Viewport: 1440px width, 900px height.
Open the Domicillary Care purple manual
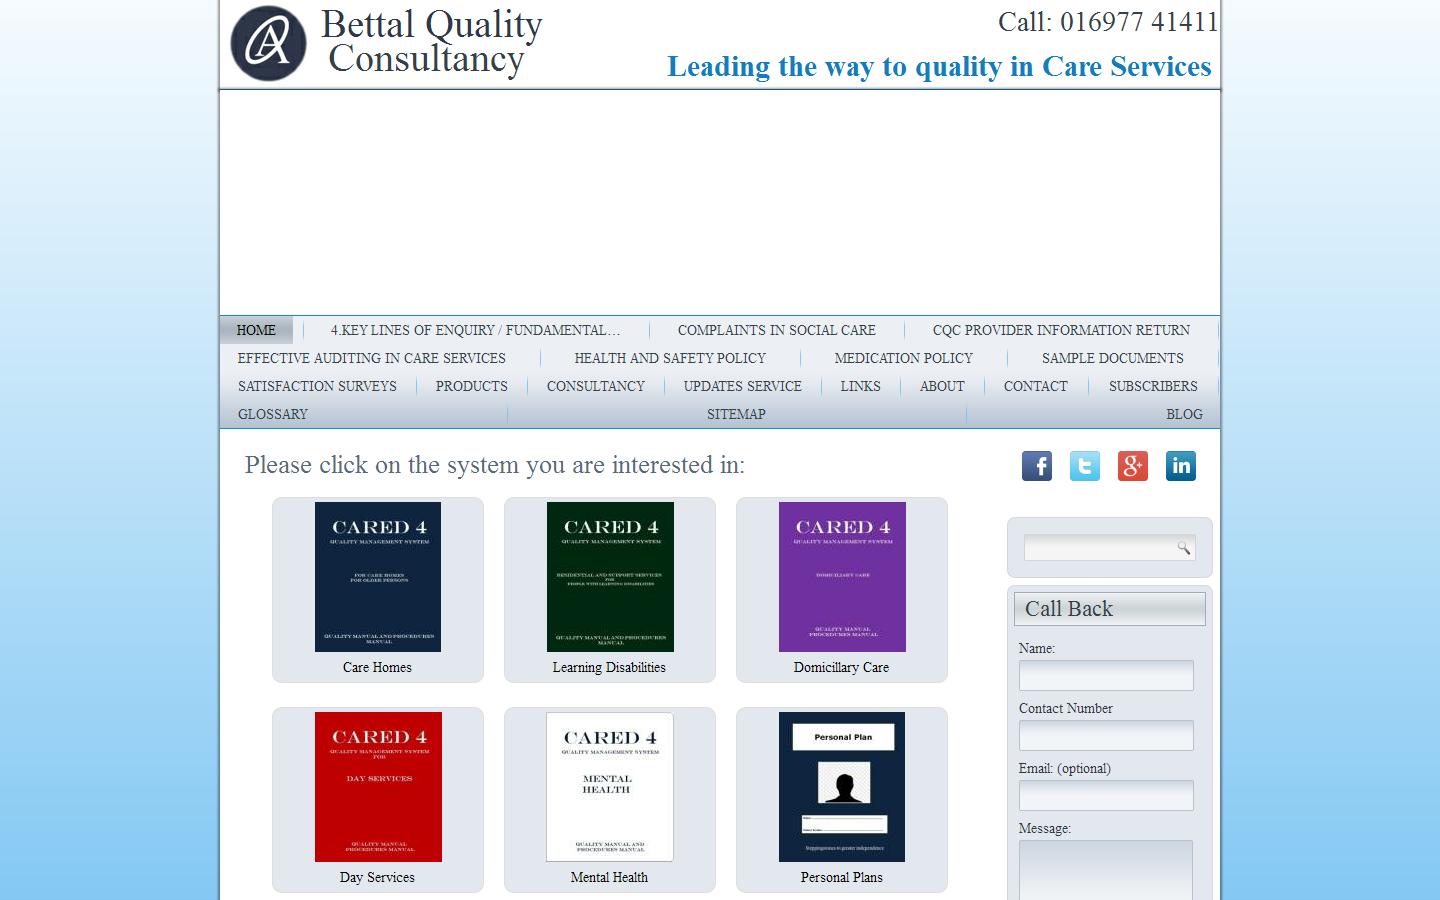point(841,577)
